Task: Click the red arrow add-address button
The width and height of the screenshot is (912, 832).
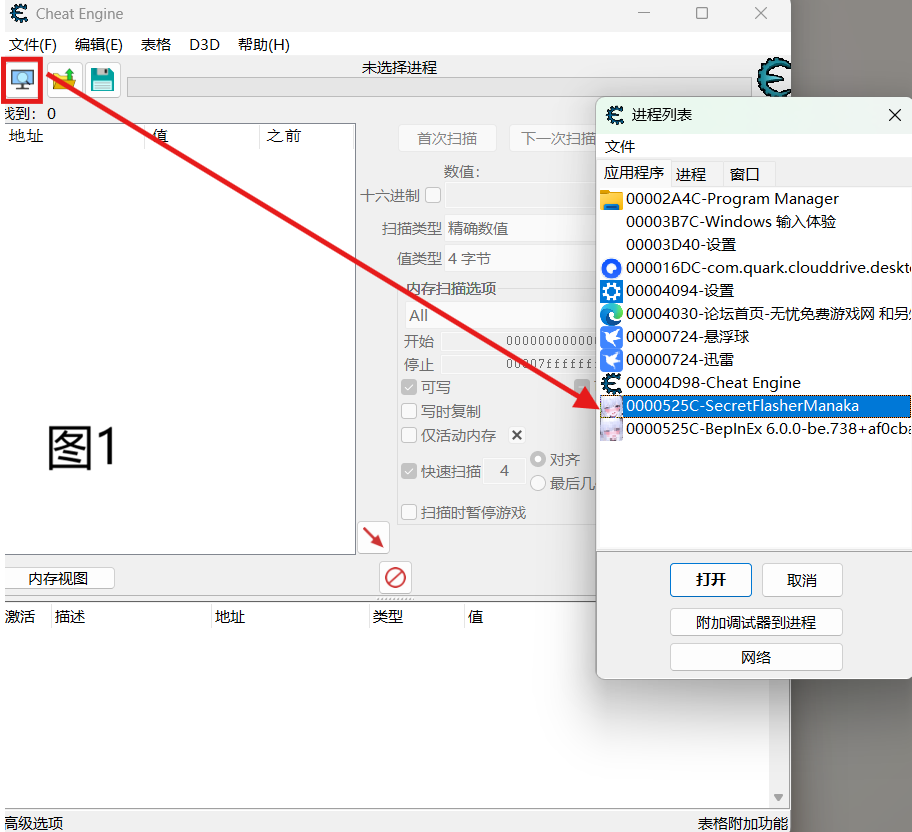Action: tap(373, 537)
